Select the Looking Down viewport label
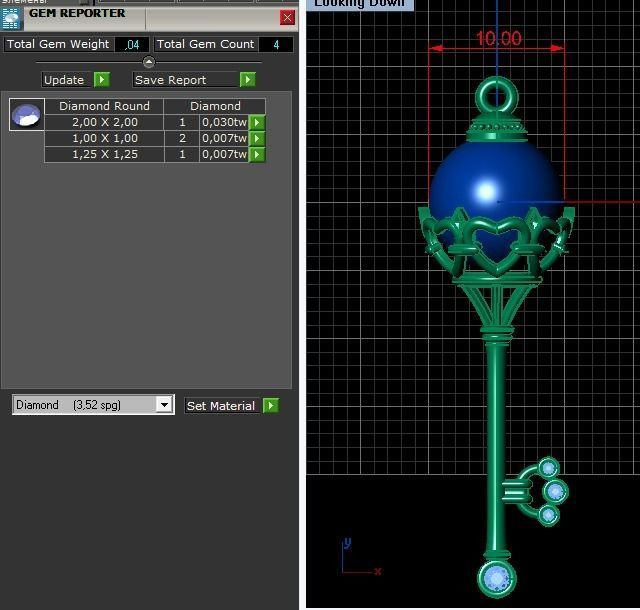 (x=359, y=4)
